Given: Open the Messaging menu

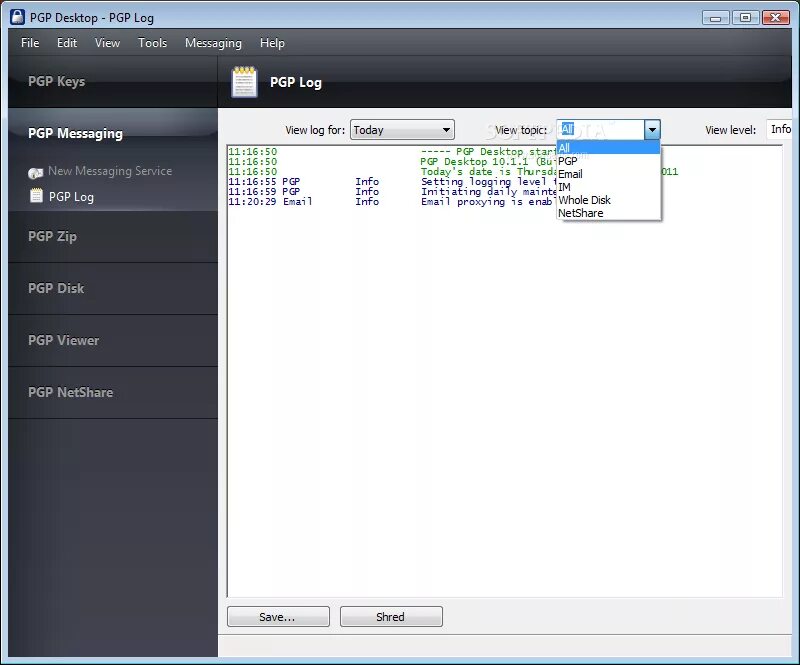Looking at the screenshot, I should tap(213, 43).
